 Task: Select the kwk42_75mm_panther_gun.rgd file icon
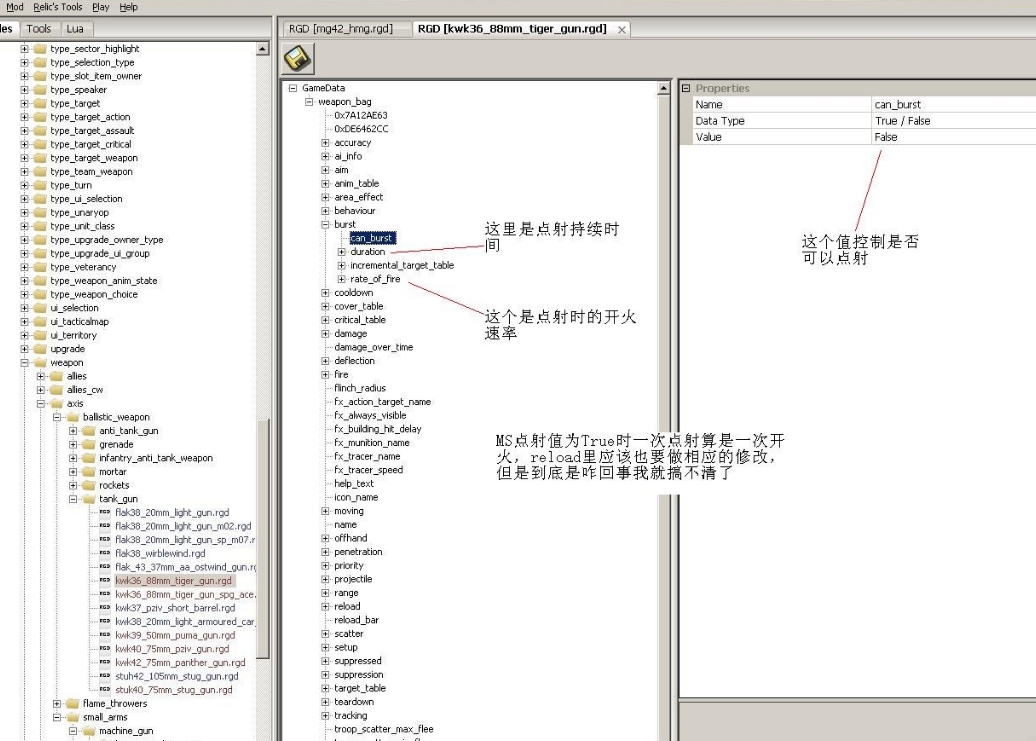pyautogui.click(x=105, y=663)
